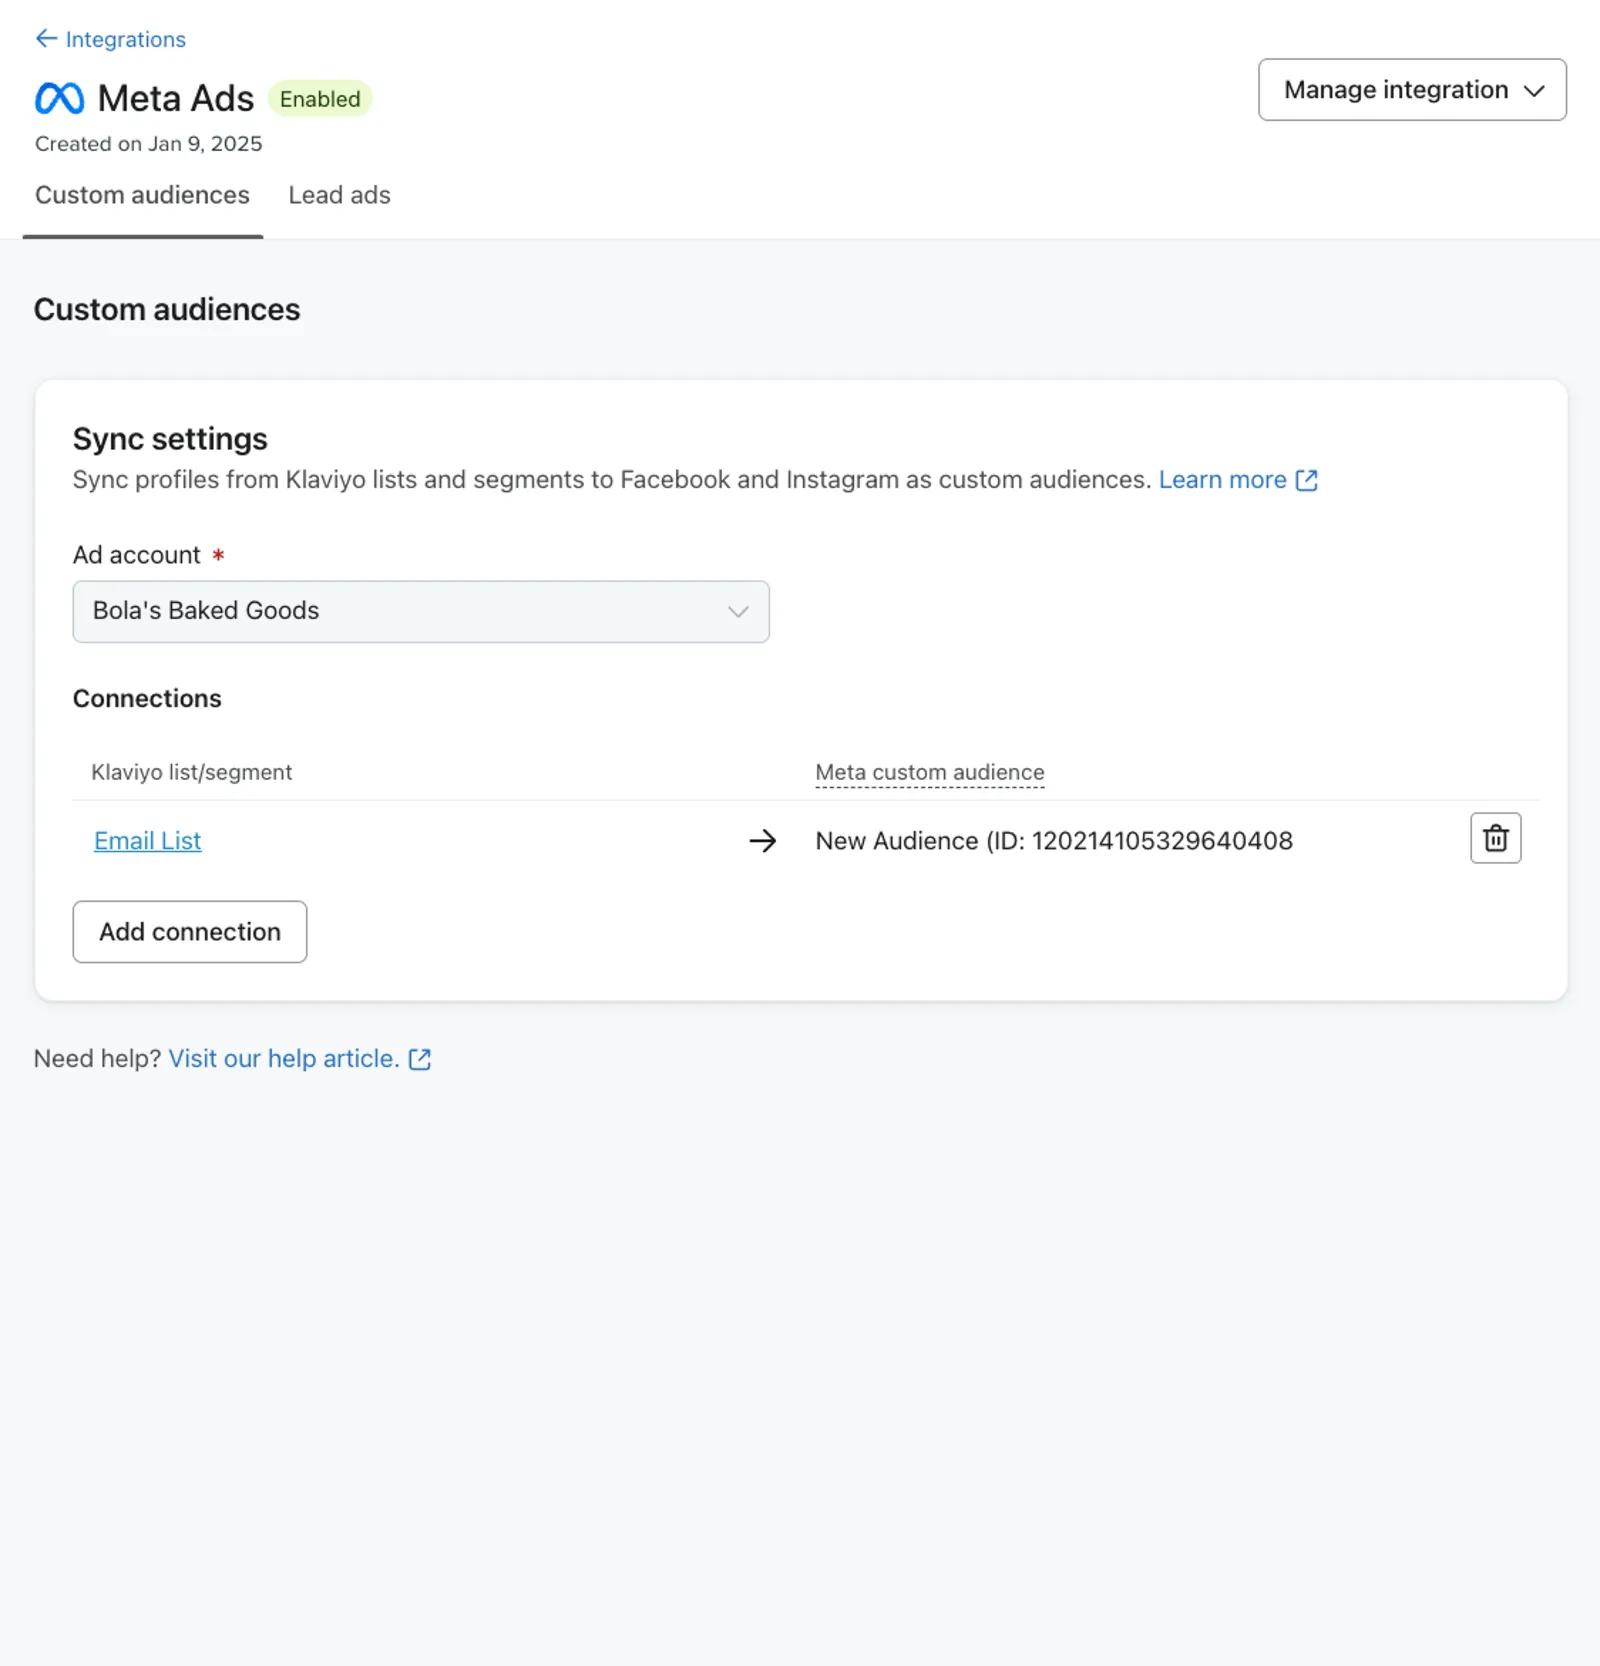Go back to Integrations

(125, 39)
